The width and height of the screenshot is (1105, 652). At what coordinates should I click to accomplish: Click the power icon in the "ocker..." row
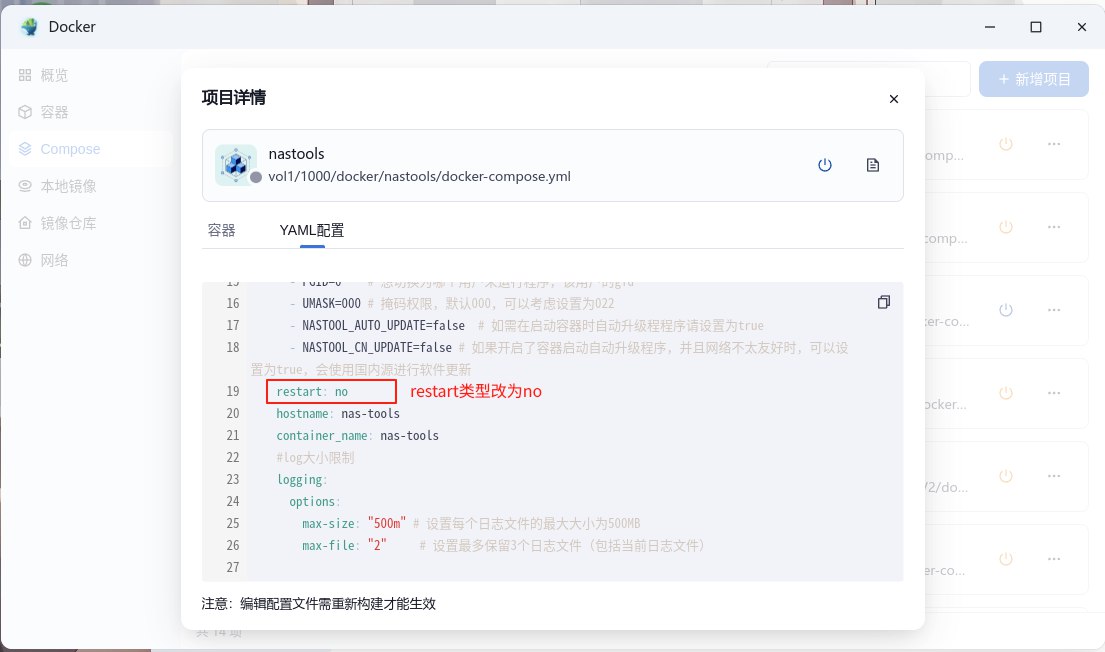pyautogui.click(x=1006, y=393)
